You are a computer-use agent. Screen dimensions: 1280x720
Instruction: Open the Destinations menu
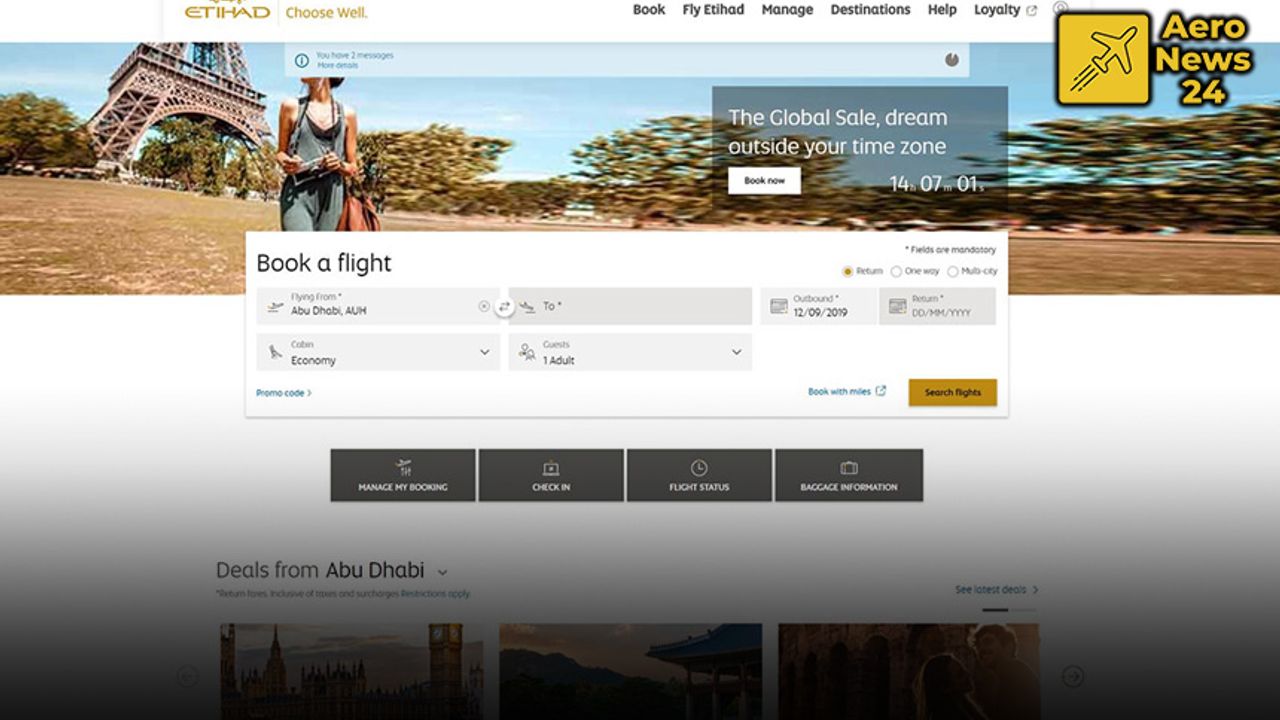[870, 10]
